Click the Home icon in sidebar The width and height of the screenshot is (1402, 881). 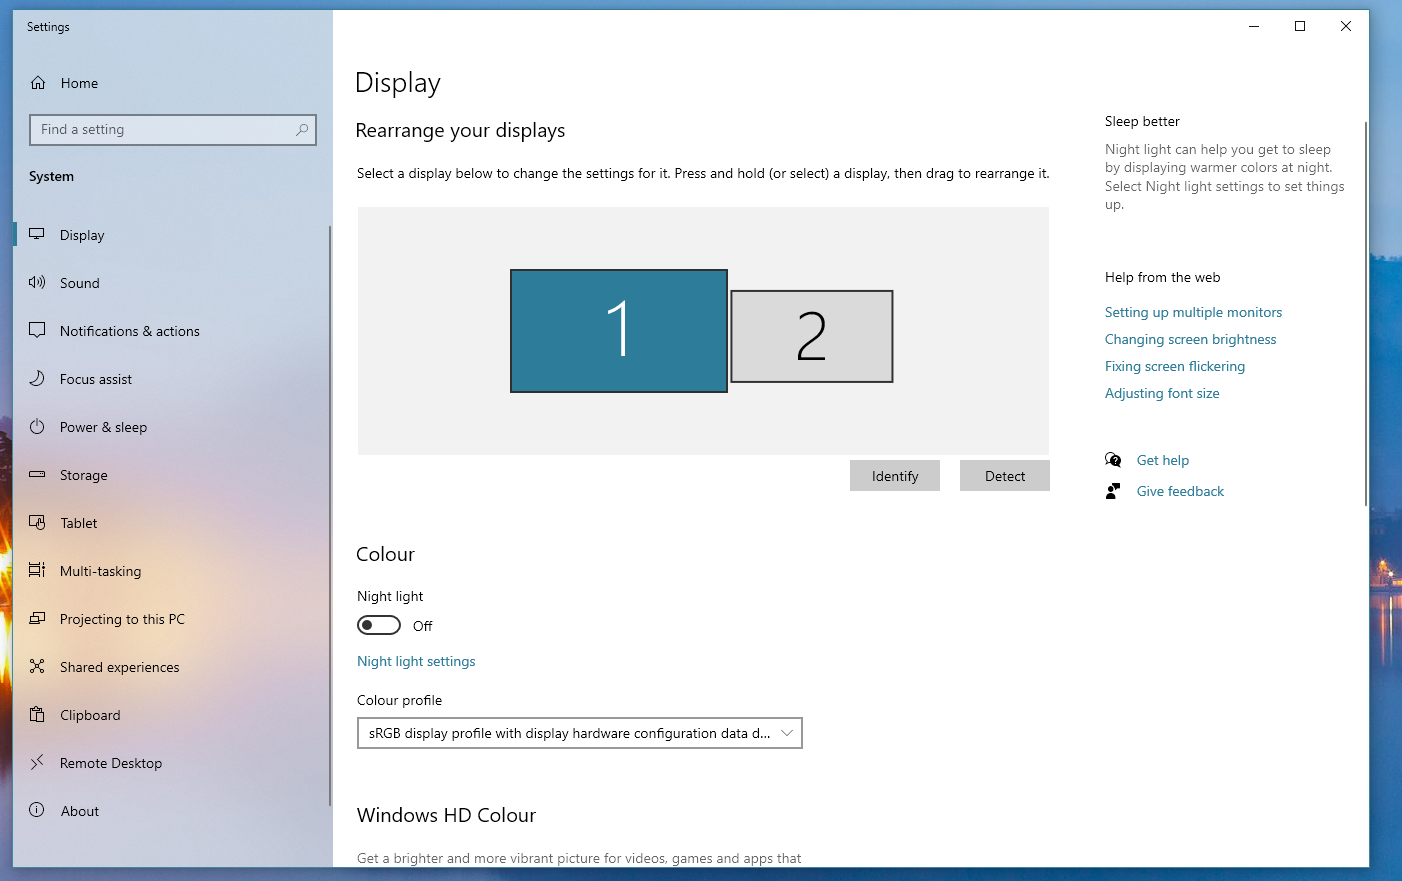(x=38, y=83)
